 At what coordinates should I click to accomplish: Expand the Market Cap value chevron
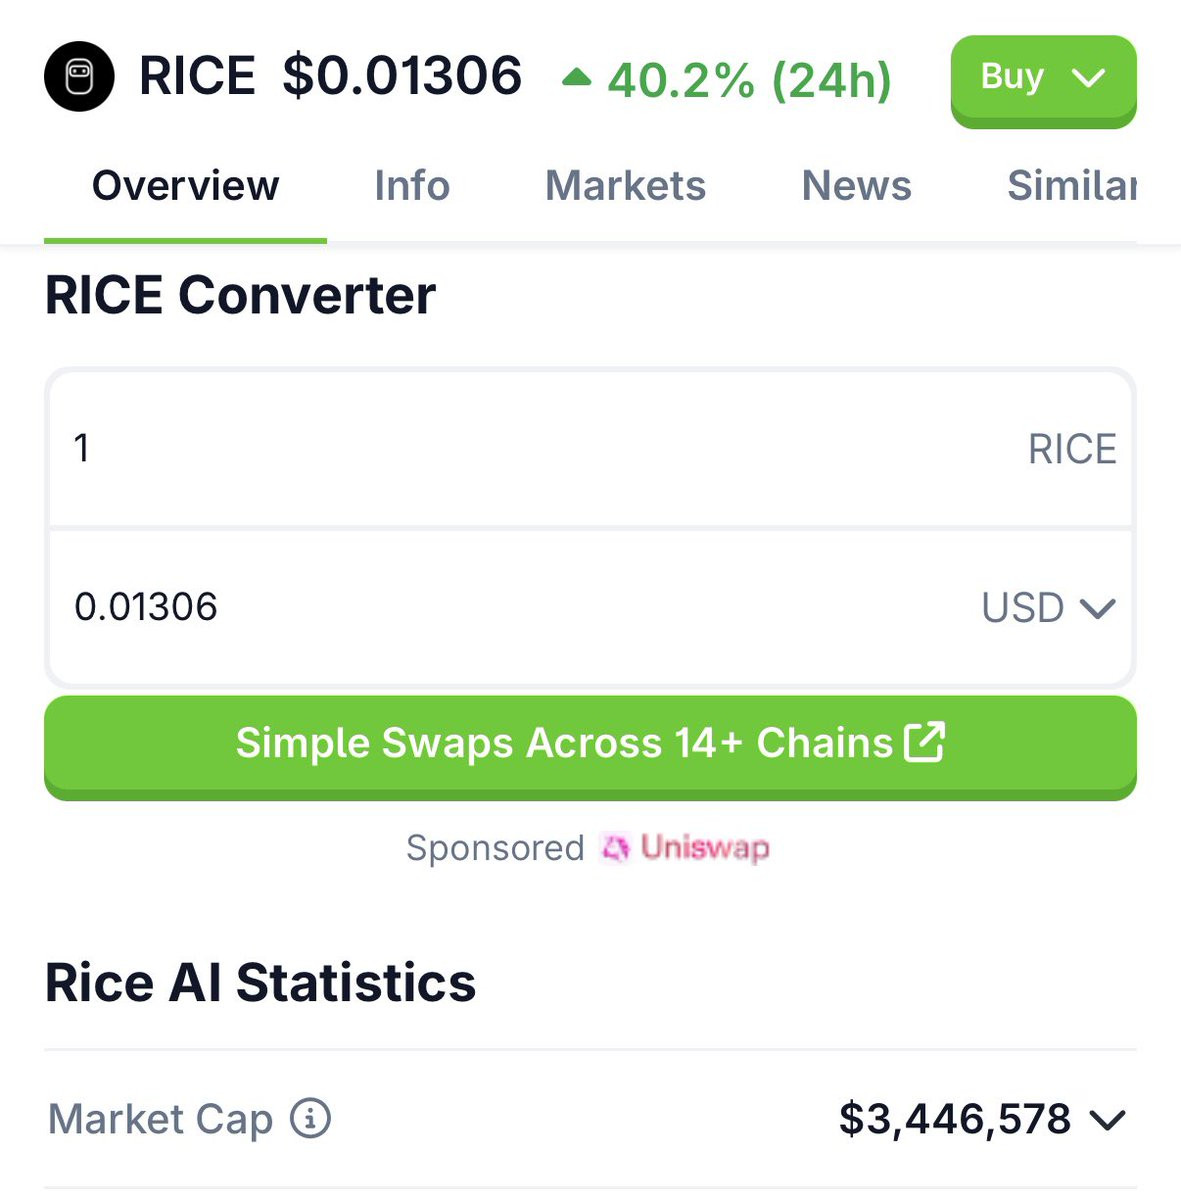1108,1120
